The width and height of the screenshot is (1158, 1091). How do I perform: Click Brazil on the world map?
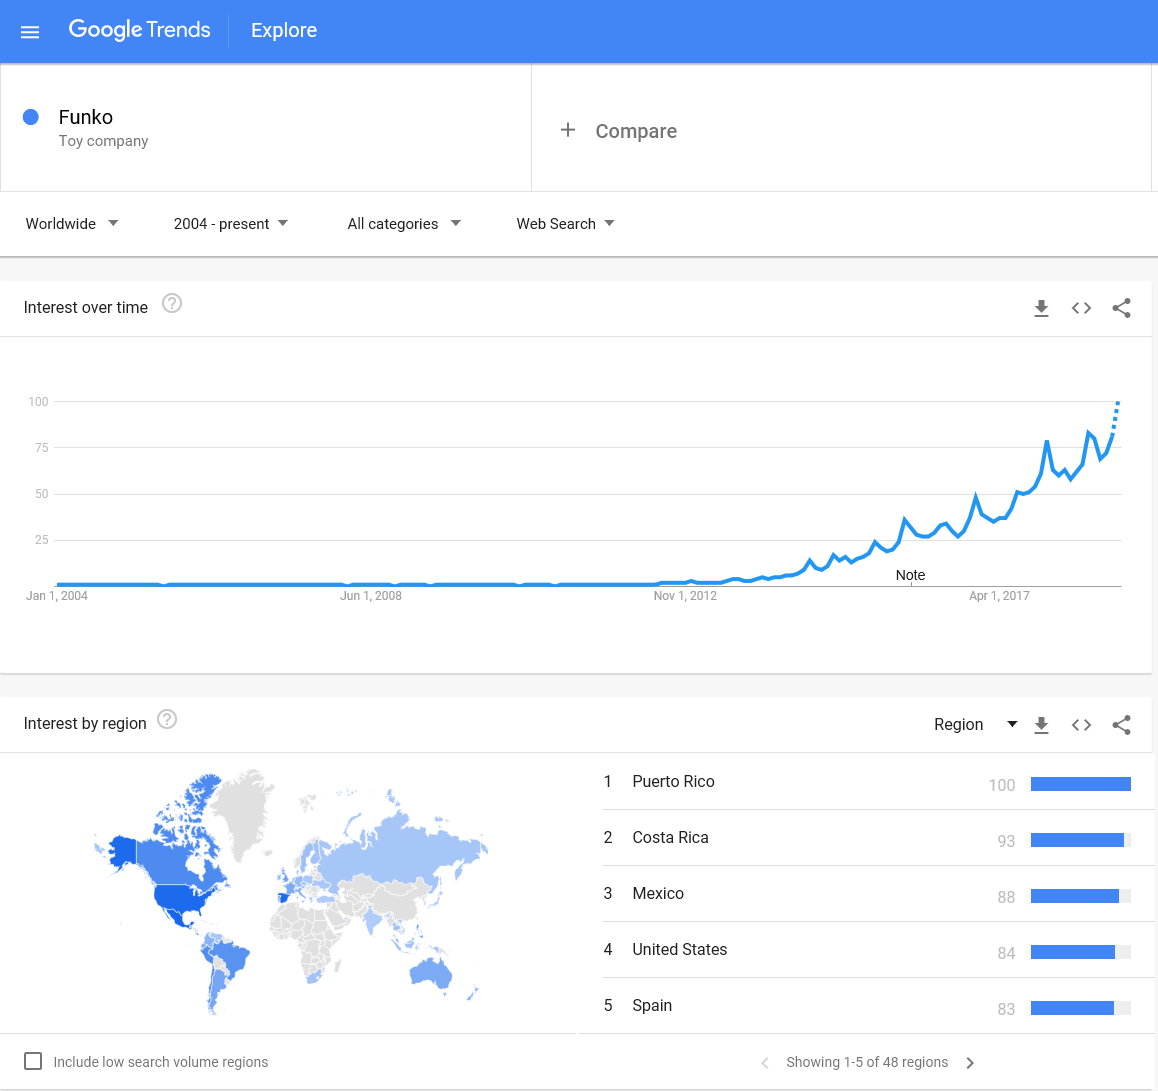(x=230, y=957)
